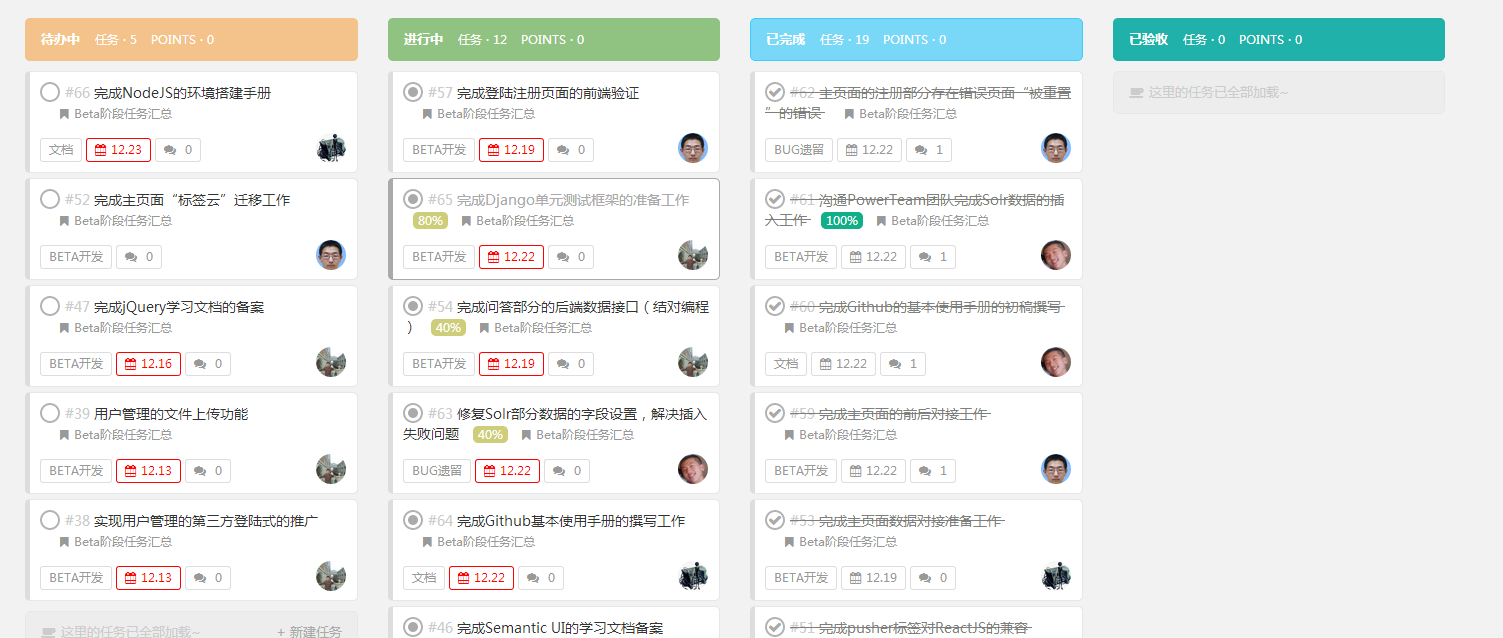Toggle status circle of task #65 Django
The image size is (1503, 638).
(x=413, y=199)
